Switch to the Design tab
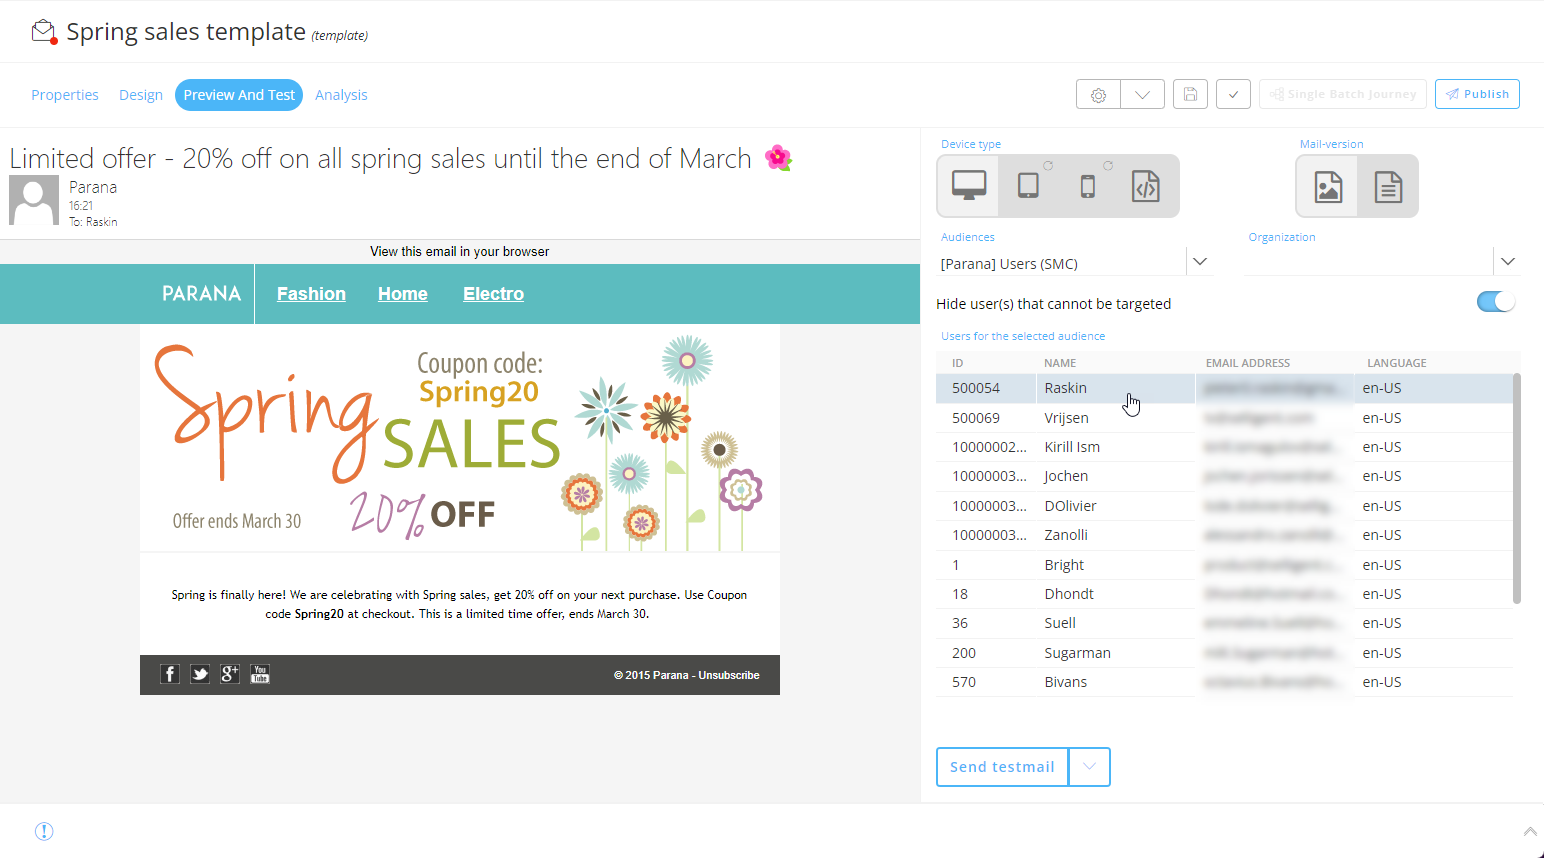Screen dimensions: 1544x858 (140, 95)
